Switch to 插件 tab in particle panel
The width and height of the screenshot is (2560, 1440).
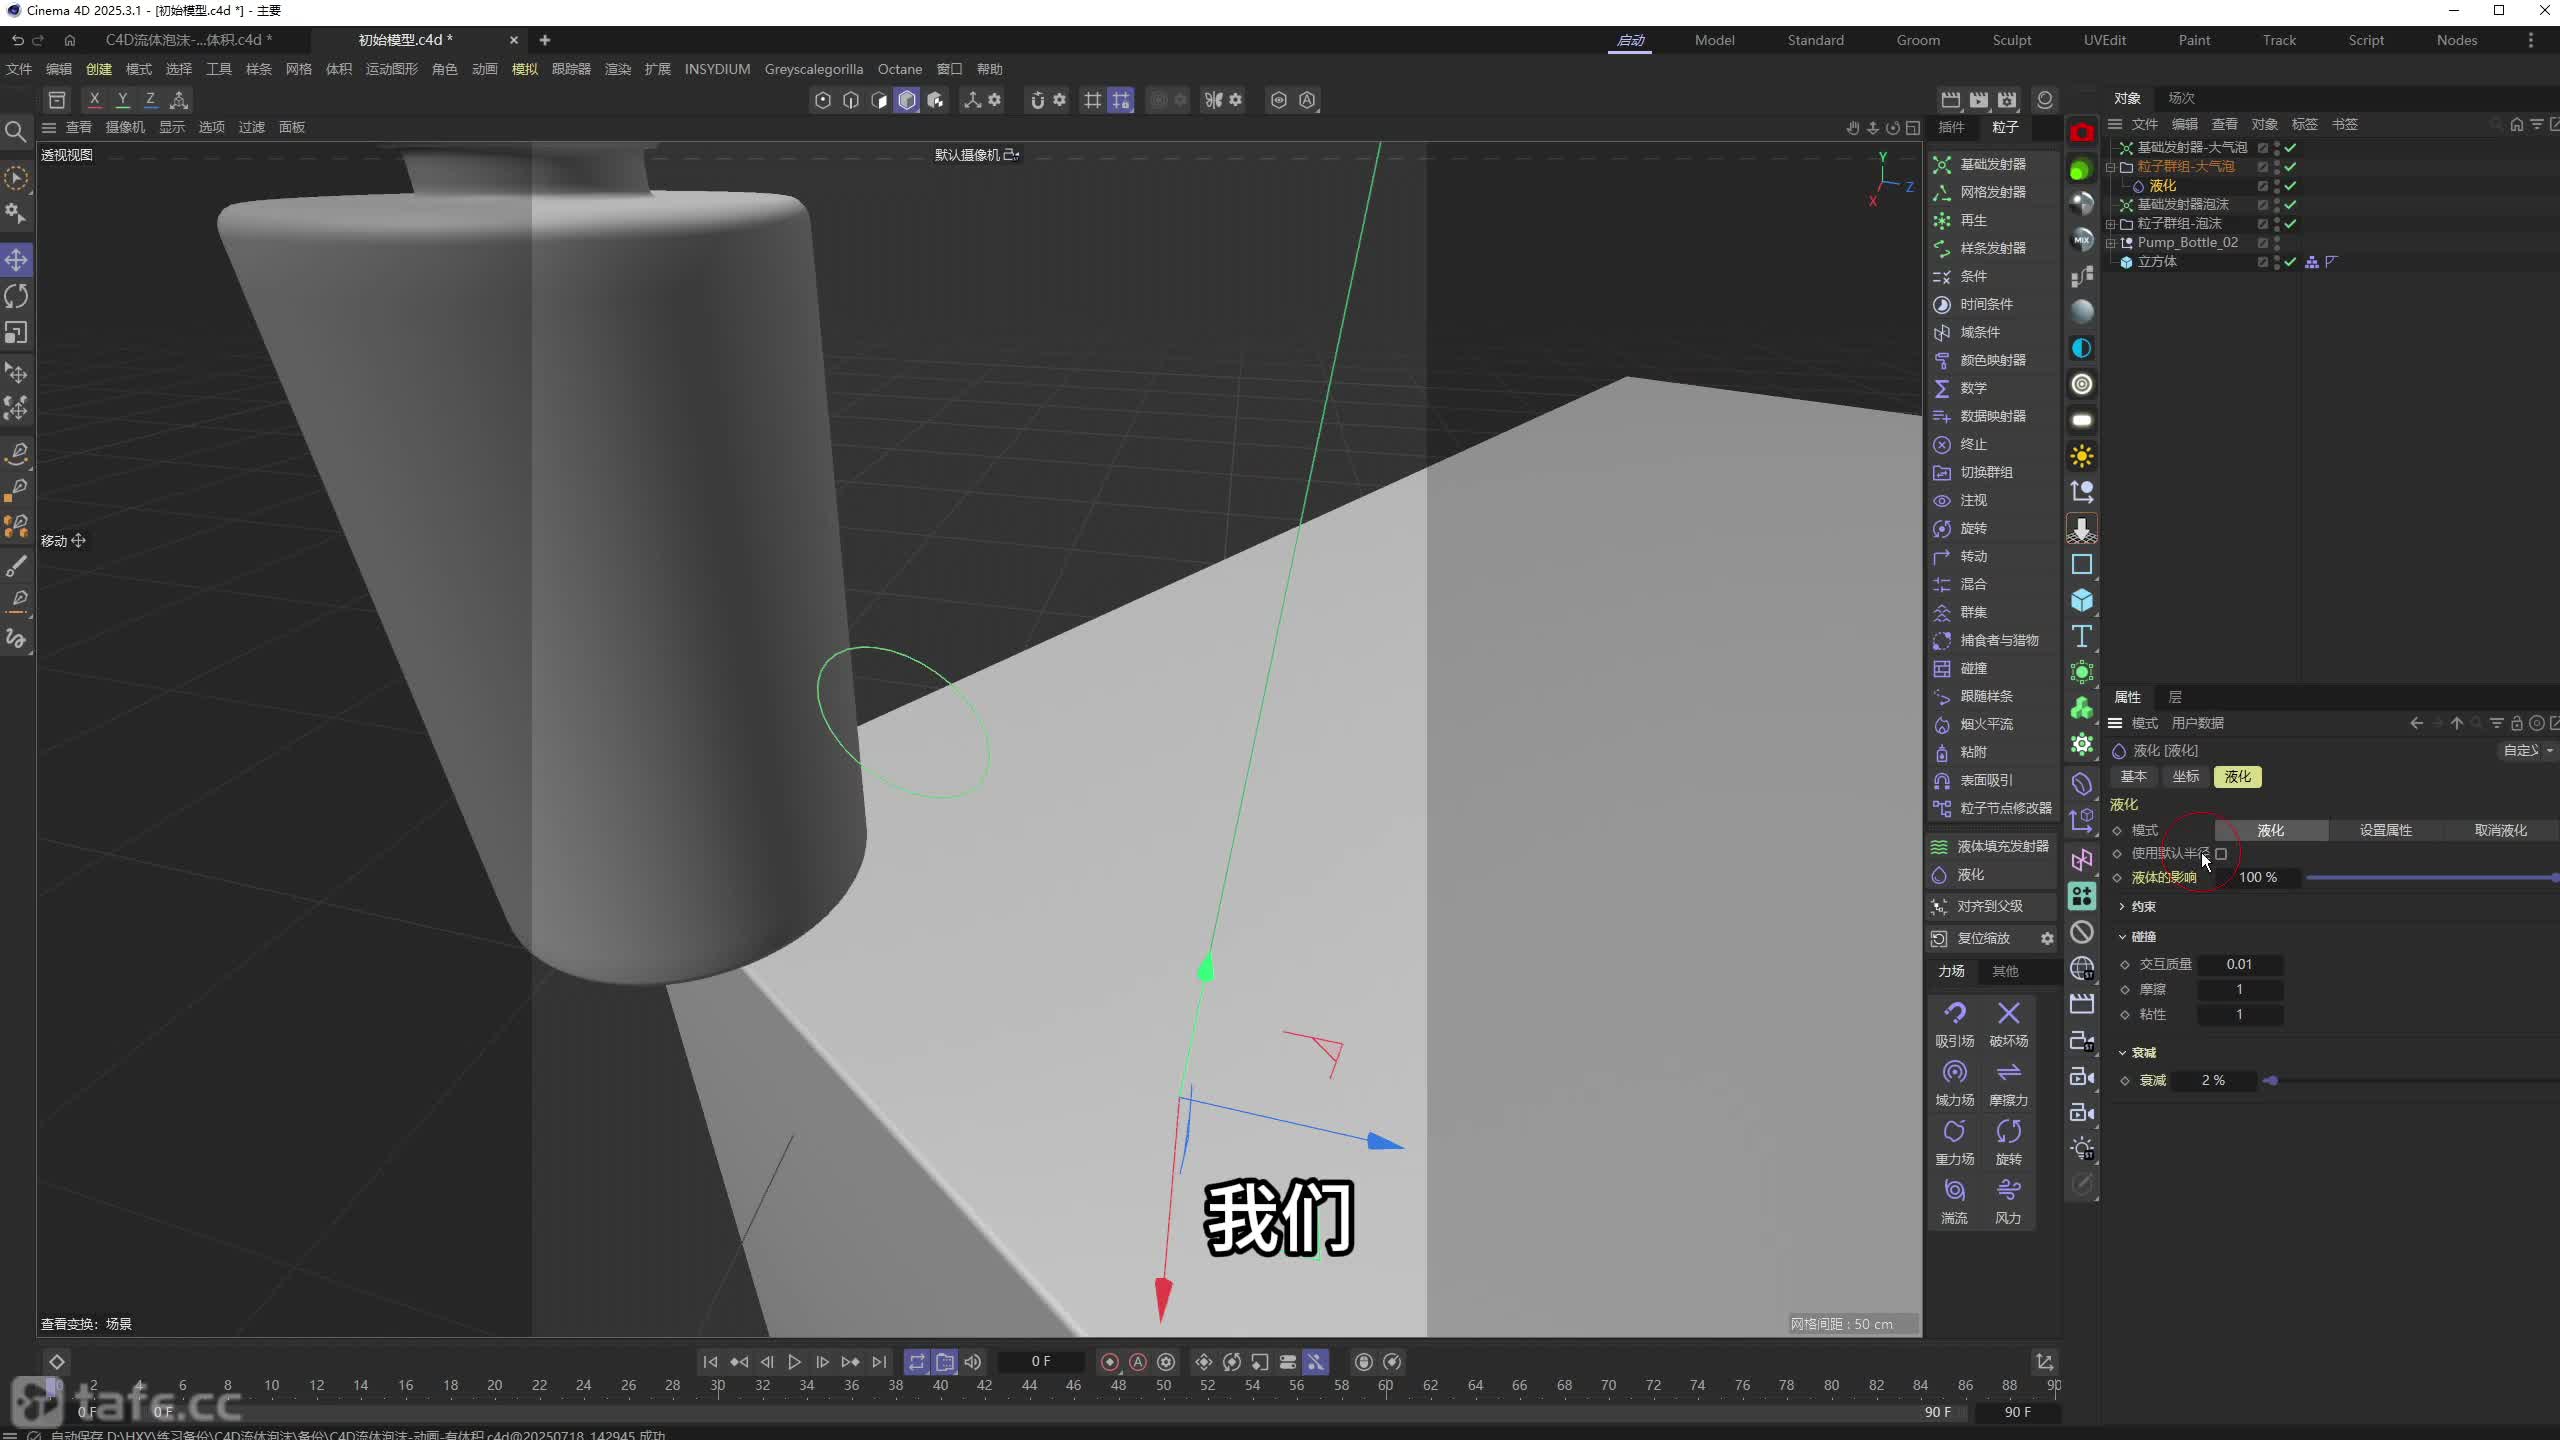point(1951,127)
